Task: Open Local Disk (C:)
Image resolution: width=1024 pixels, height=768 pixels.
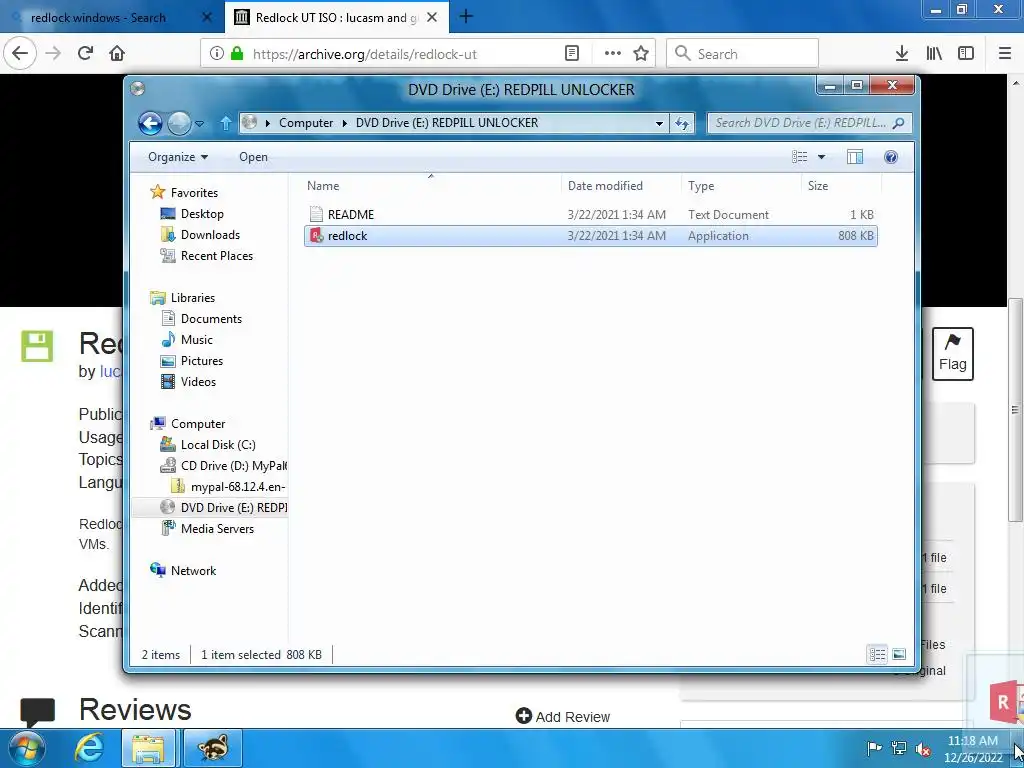Action: point(217,445)
